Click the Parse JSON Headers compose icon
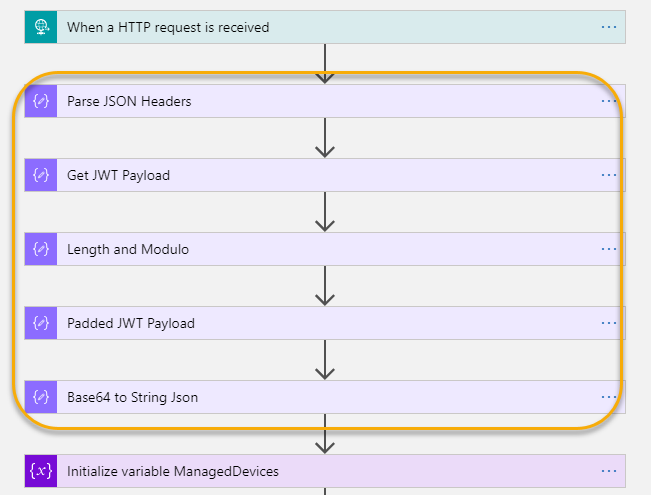The image size is (651, 495). (x=41, y=101)
